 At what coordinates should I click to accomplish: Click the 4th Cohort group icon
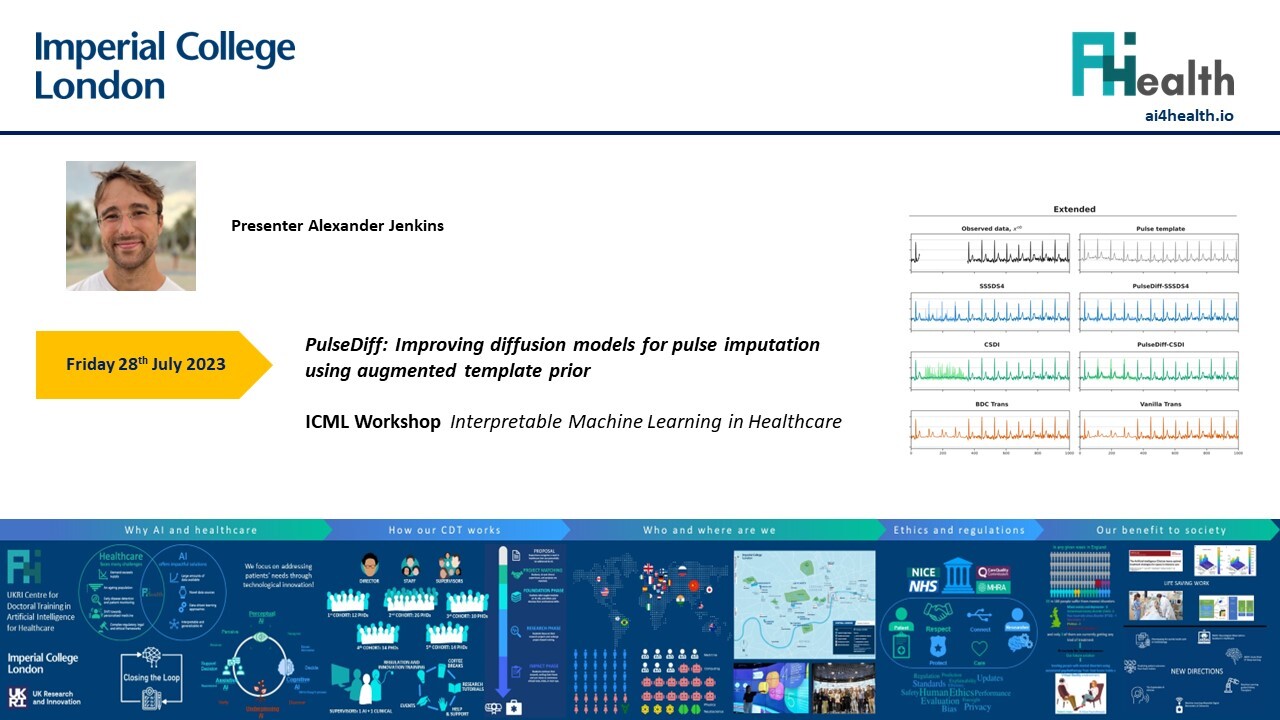coord(378,633)
